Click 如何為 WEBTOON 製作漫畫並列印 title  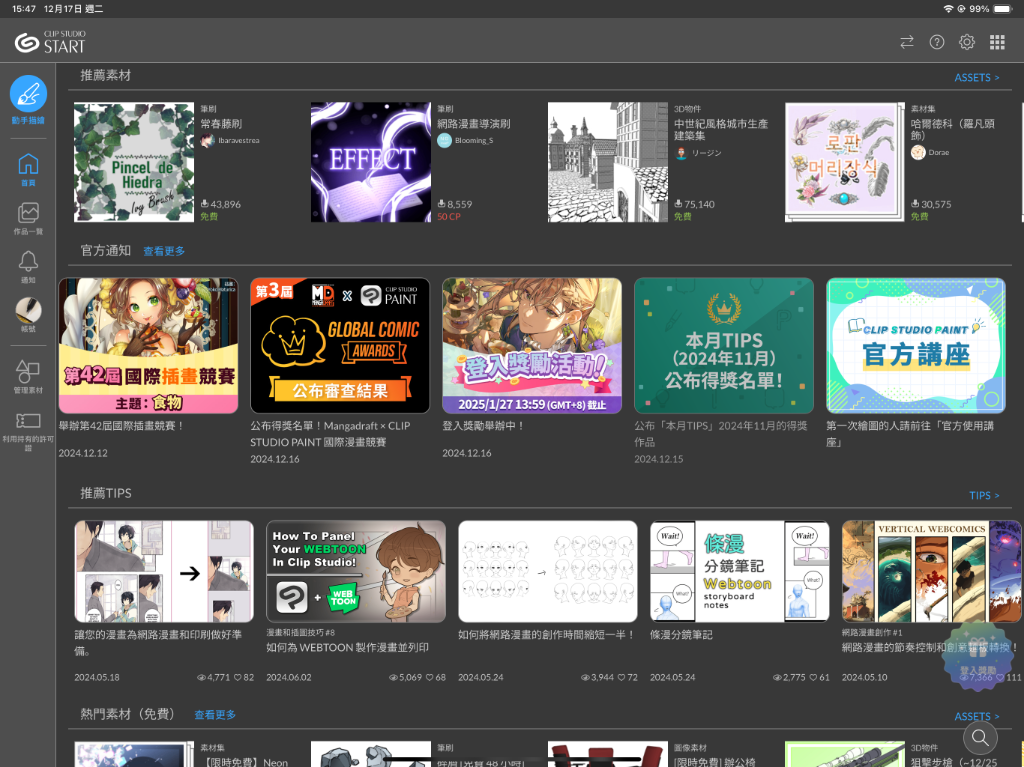(347, 647)
